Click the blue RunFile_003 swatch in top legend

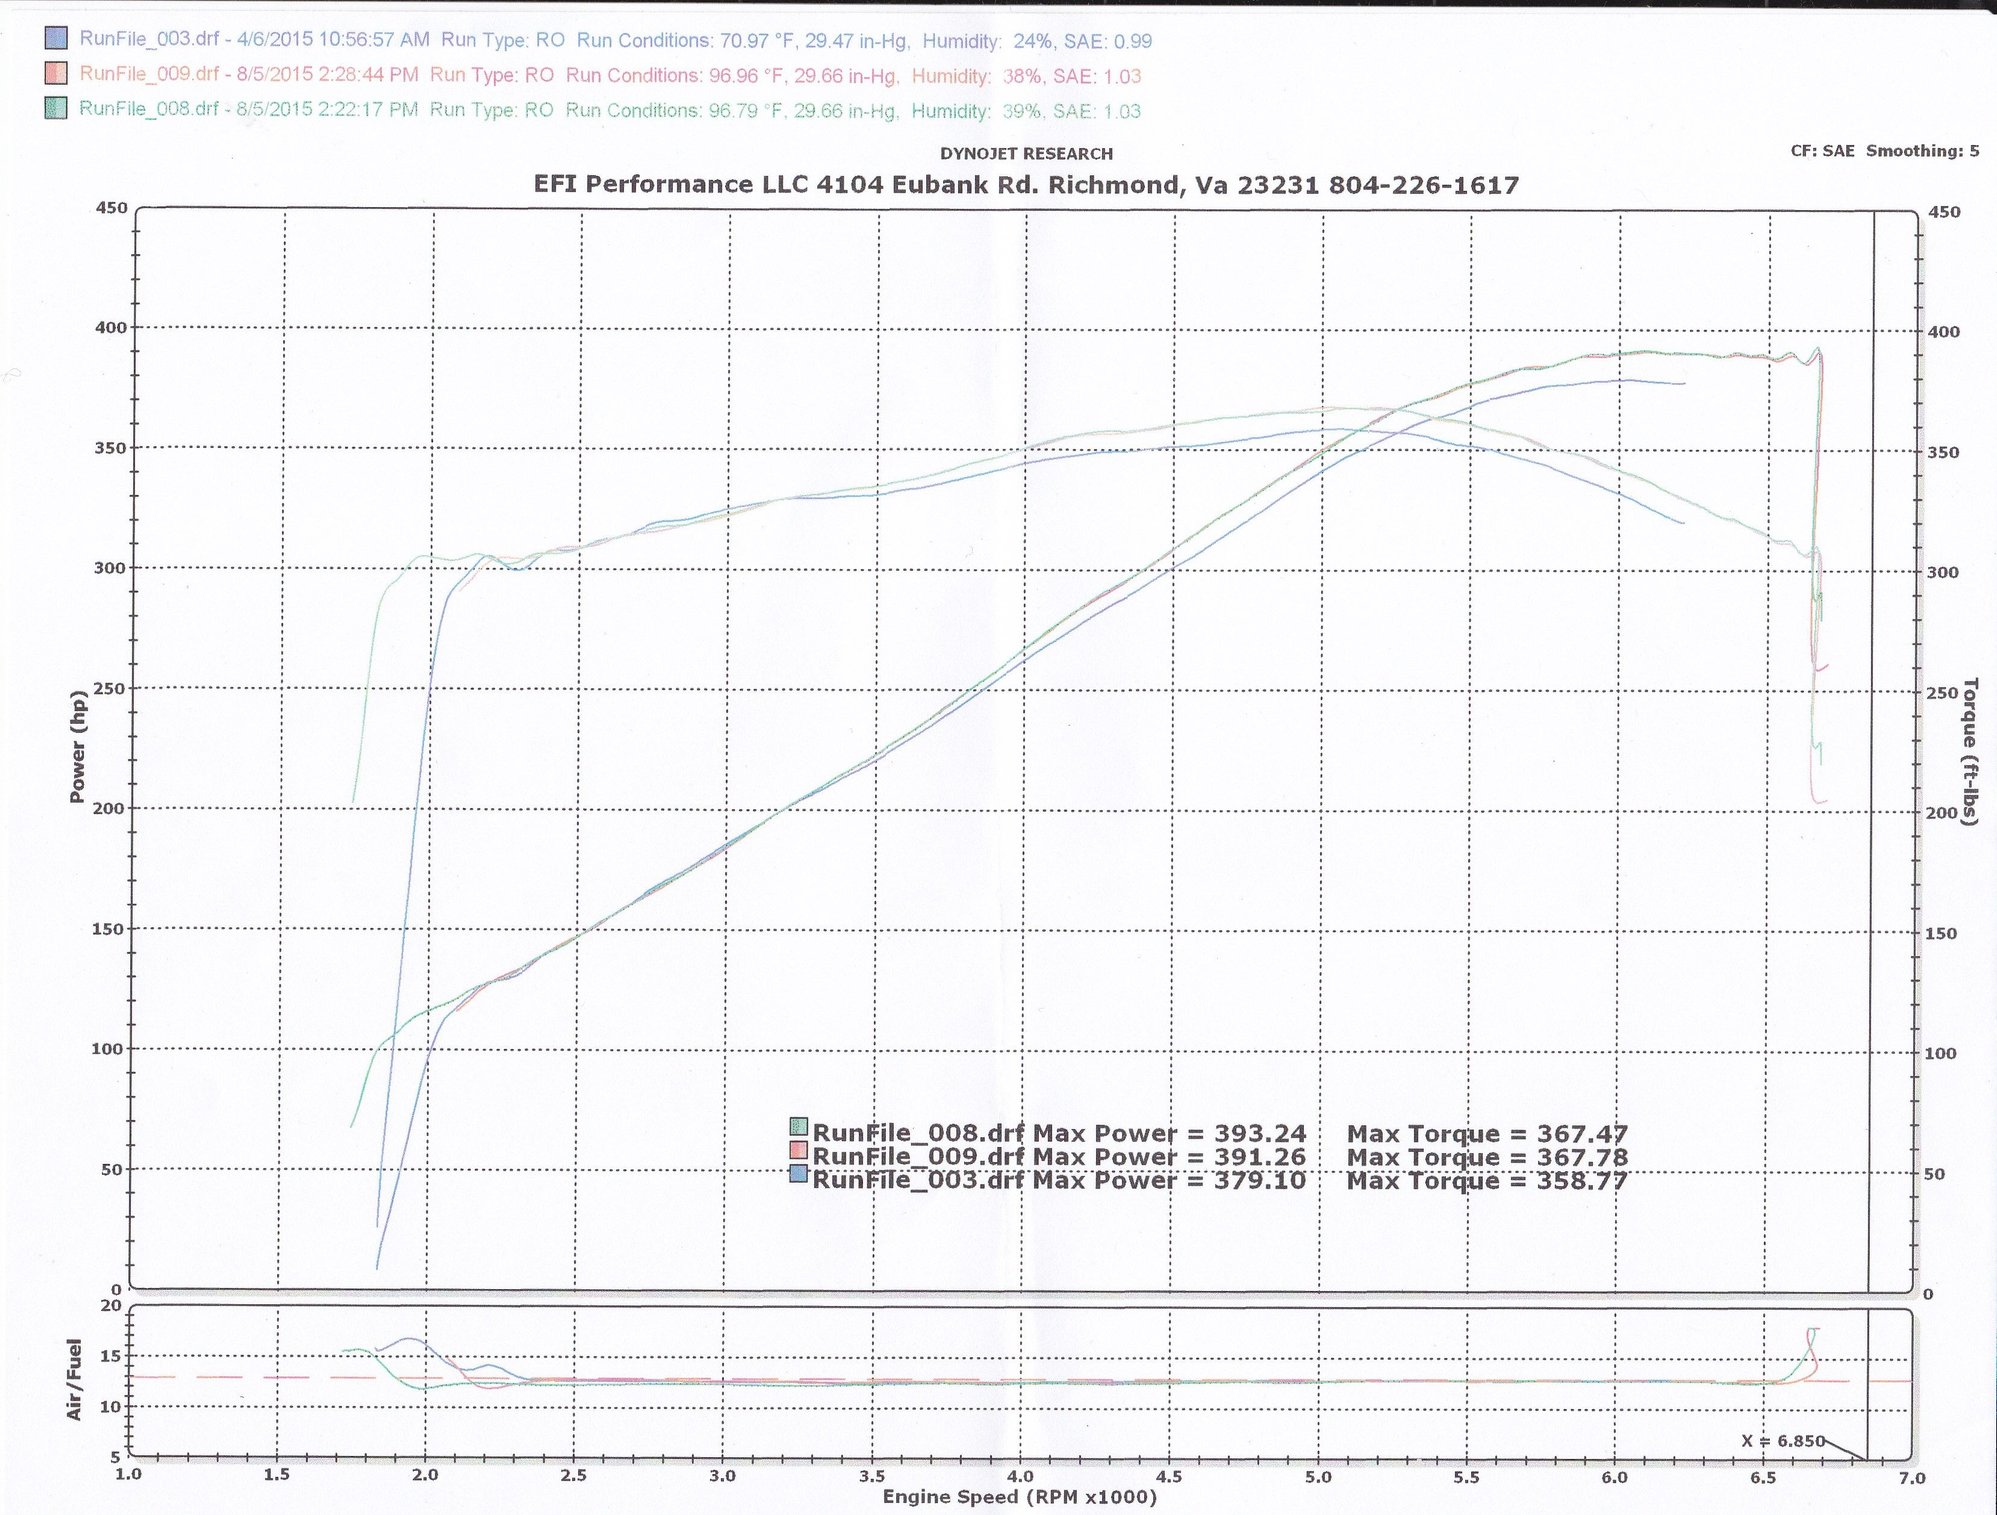pos(56,39)
